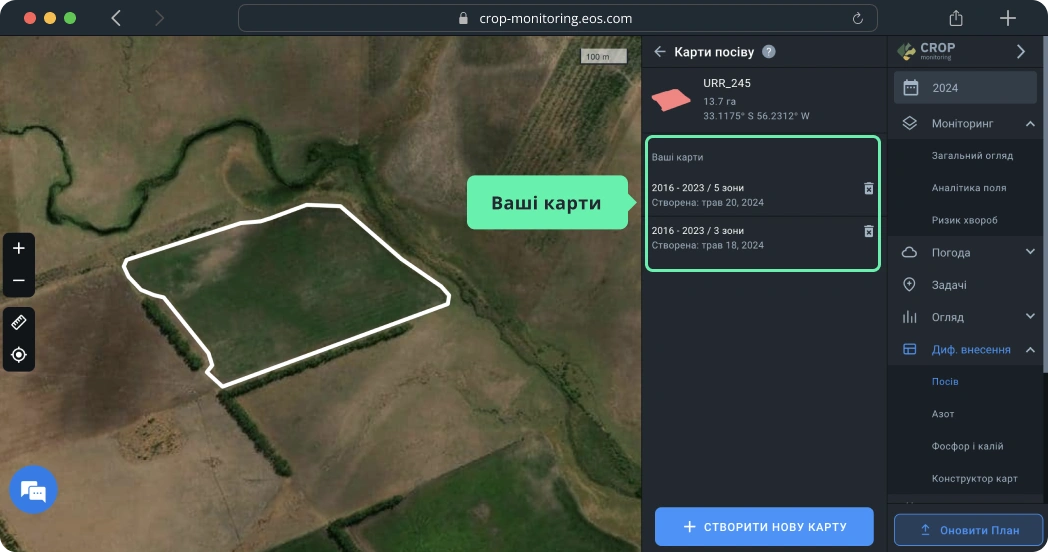Expand the Огляд section

pyautogui.click(x=1030, y=317)
